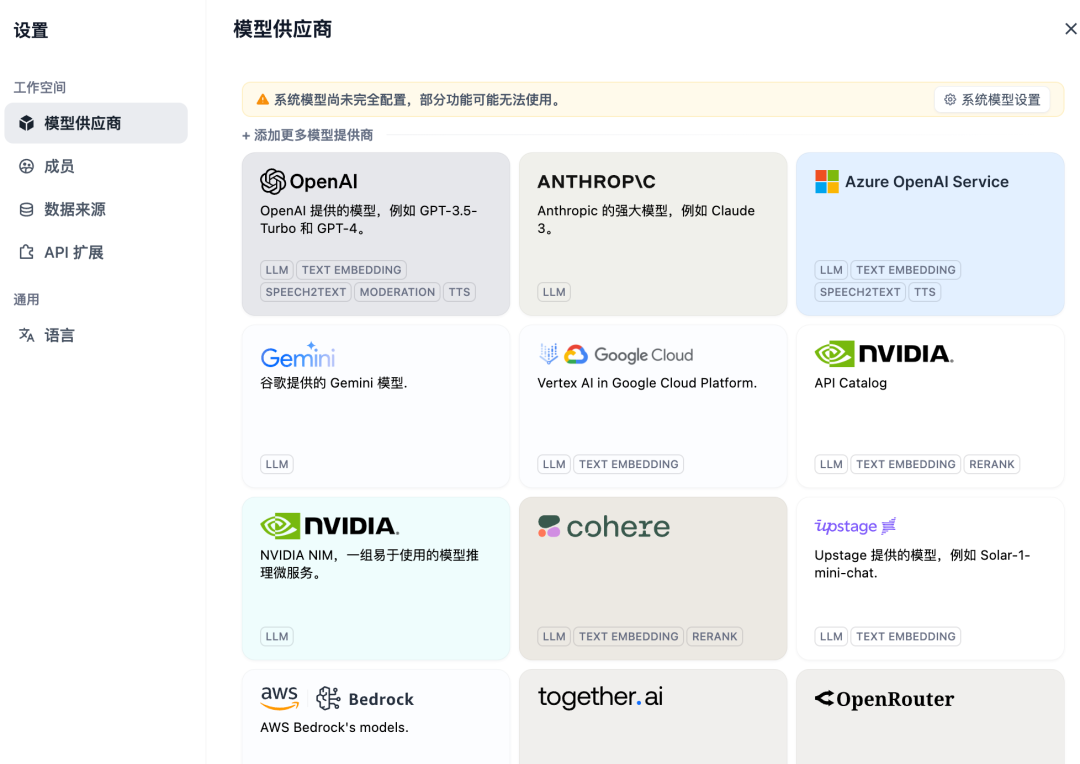Click SPEECH2TEXT tag on OpenAI card
1080x764 pixels.
pyautogui.click(x=306, y=292)
